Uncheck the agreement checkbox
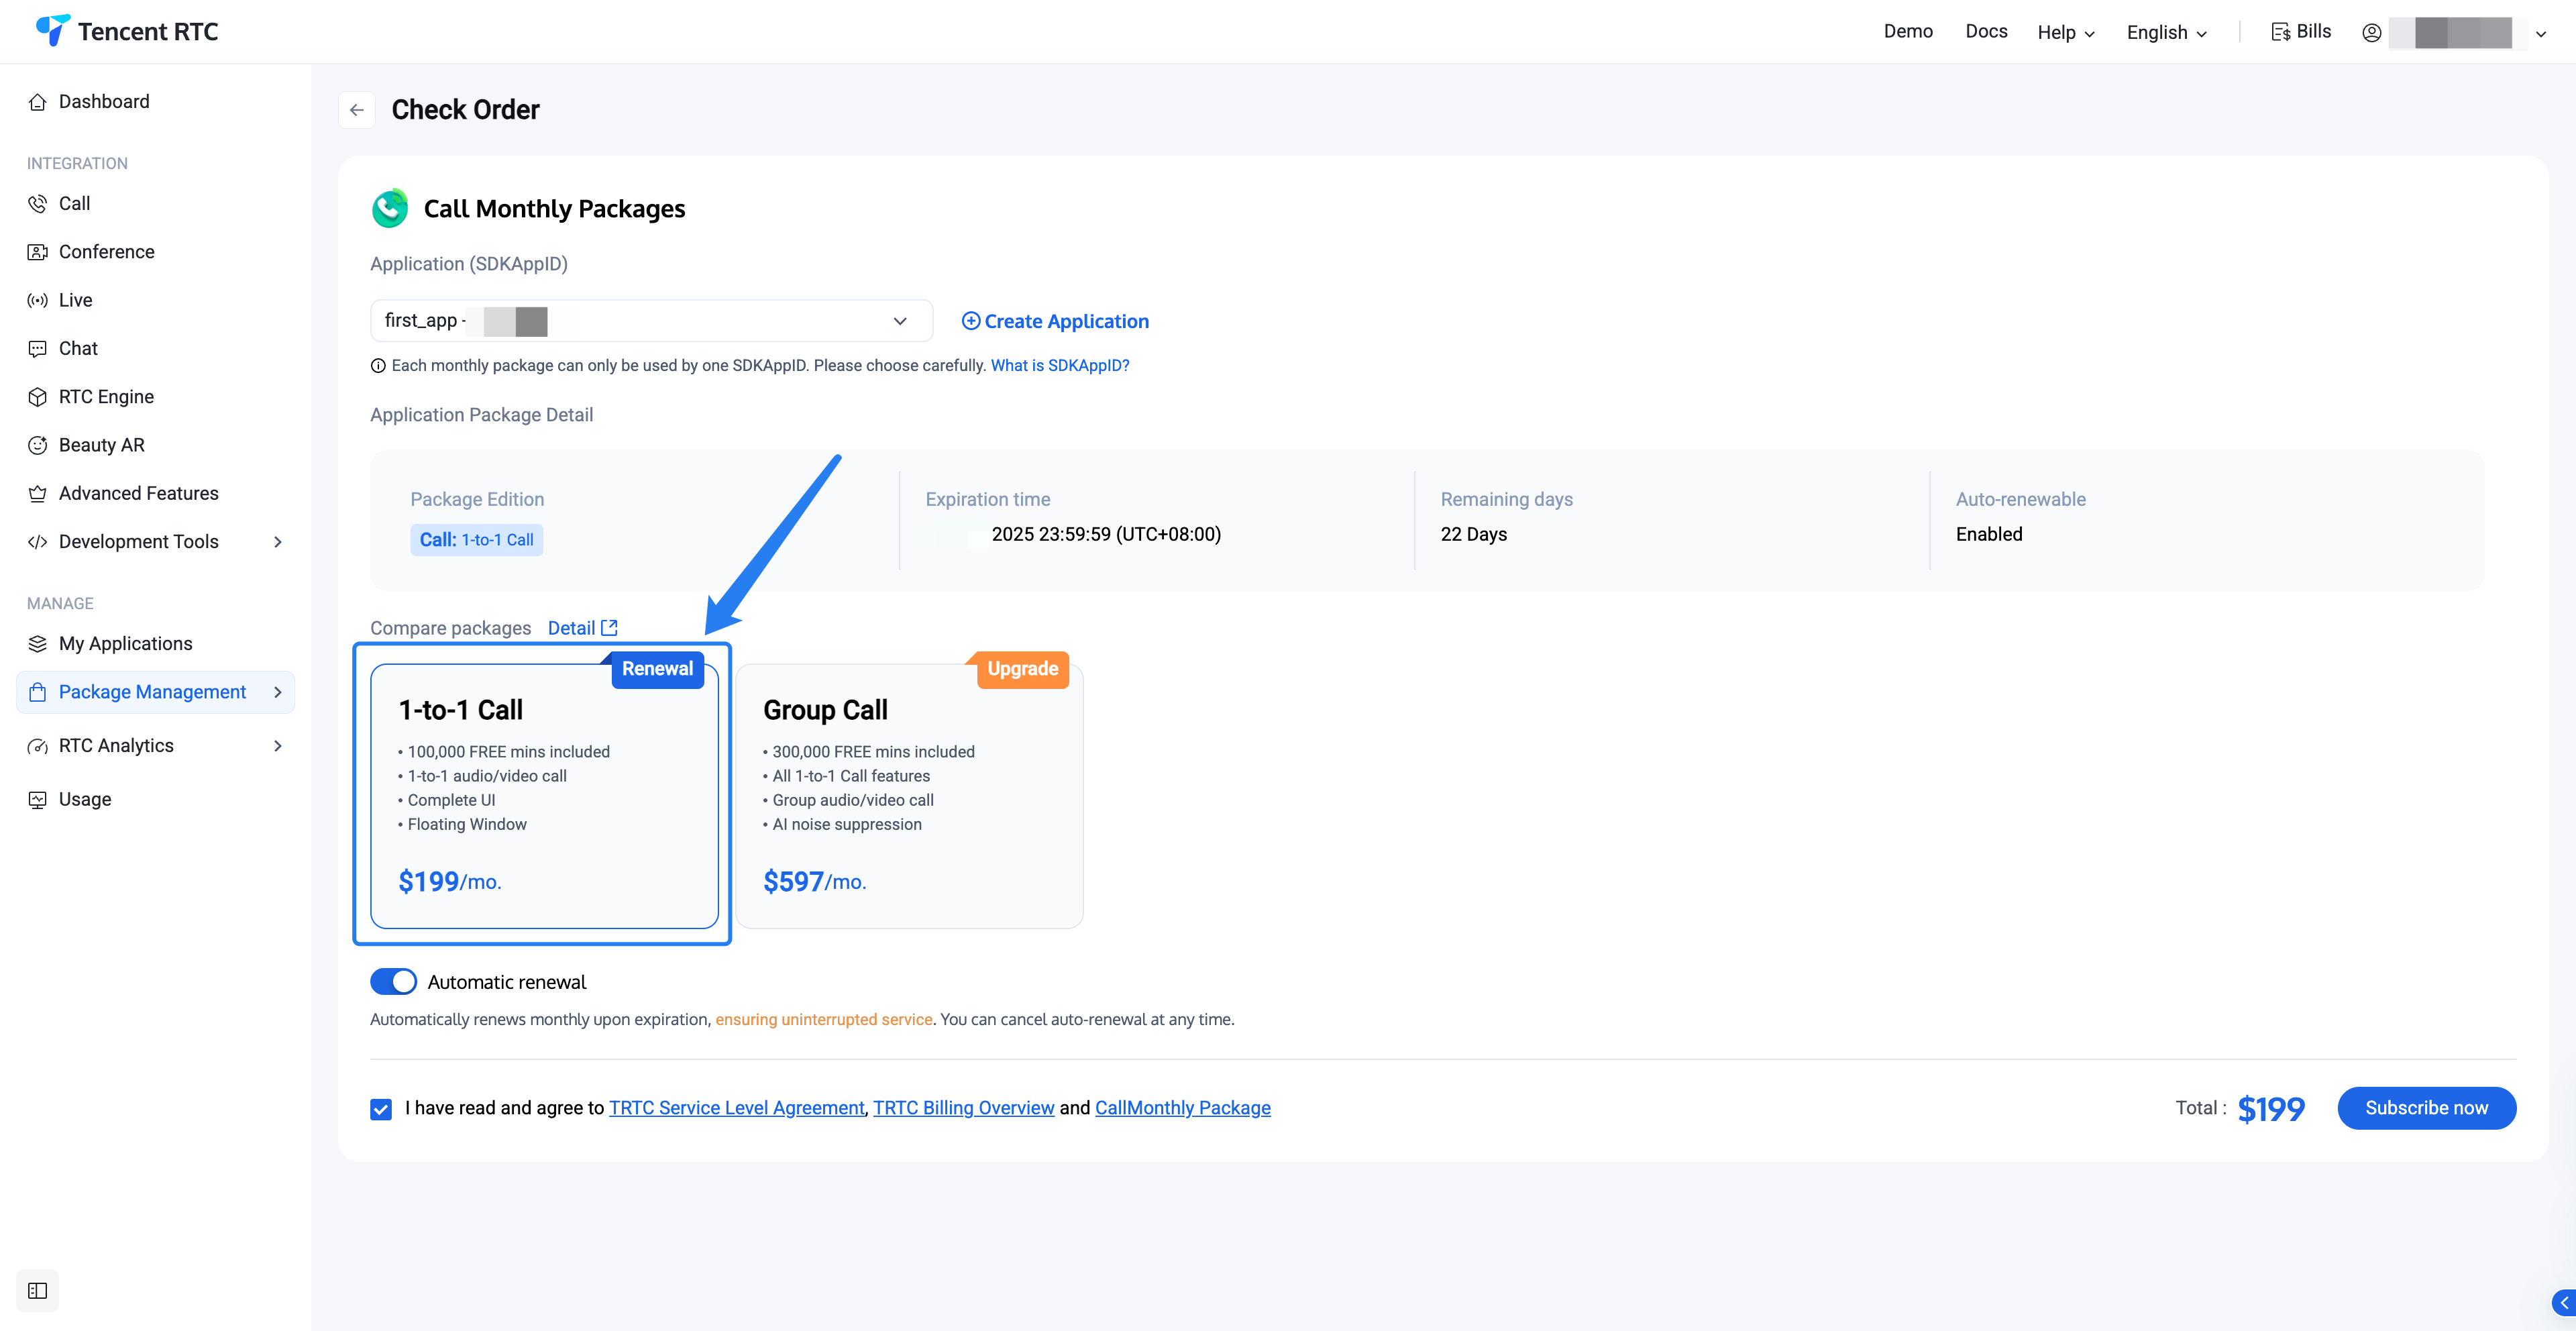 tap(381, 1108)
